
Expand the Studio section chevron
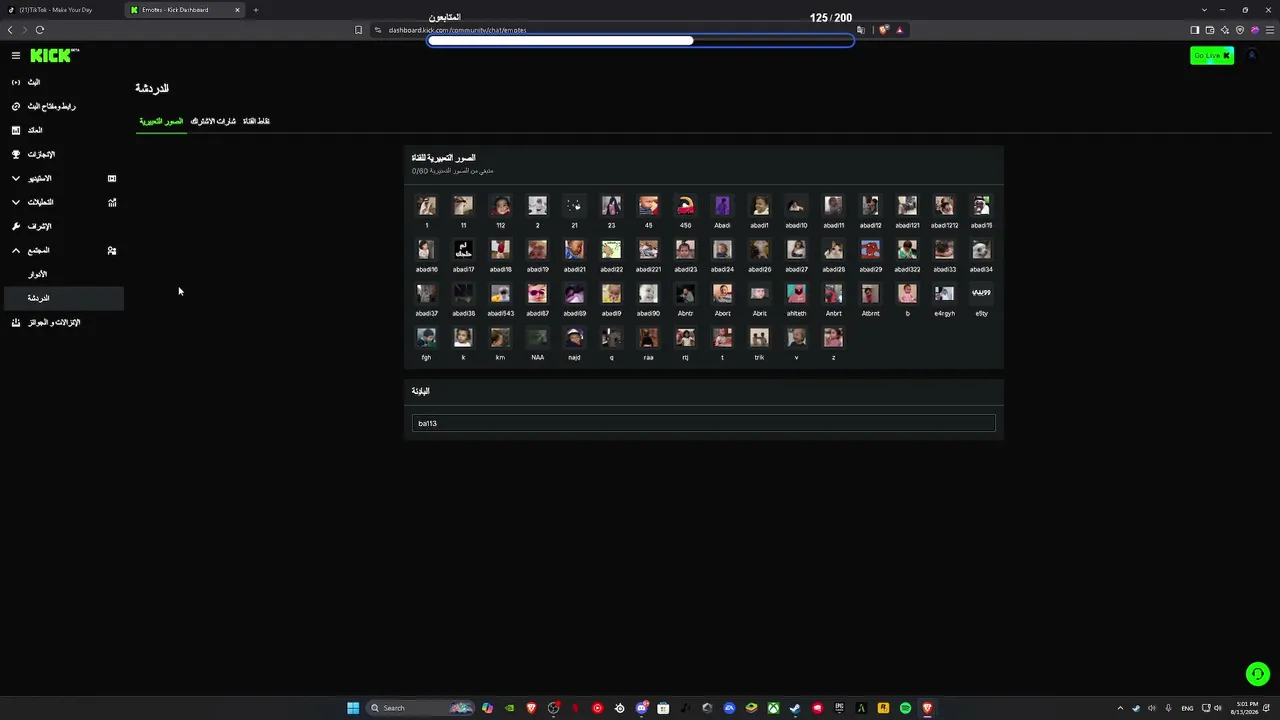pos(16,178)
